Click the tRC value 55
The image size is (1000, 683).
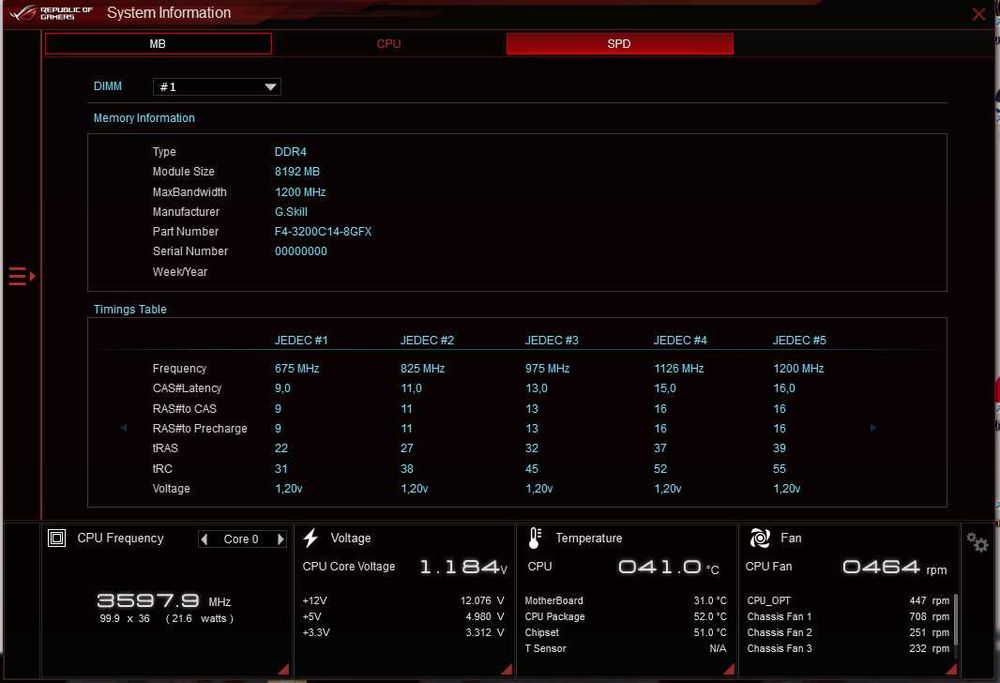(x=779, y=469)
